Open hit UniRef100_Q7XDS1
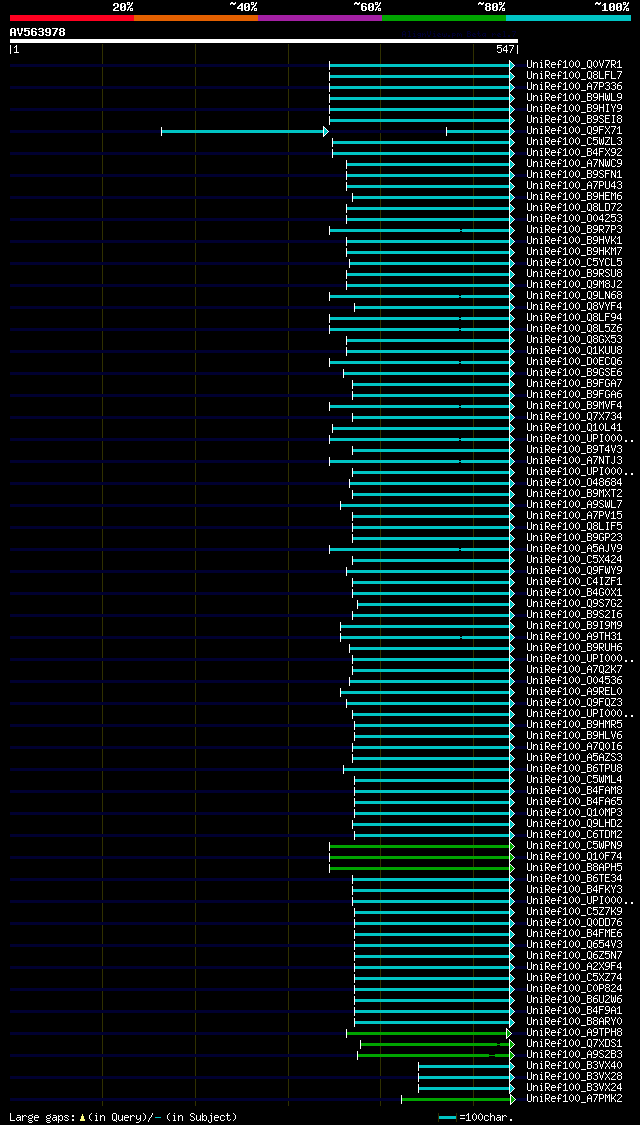The width and height of the screenshot is (640, 1125). click(x=574, y=1043)
